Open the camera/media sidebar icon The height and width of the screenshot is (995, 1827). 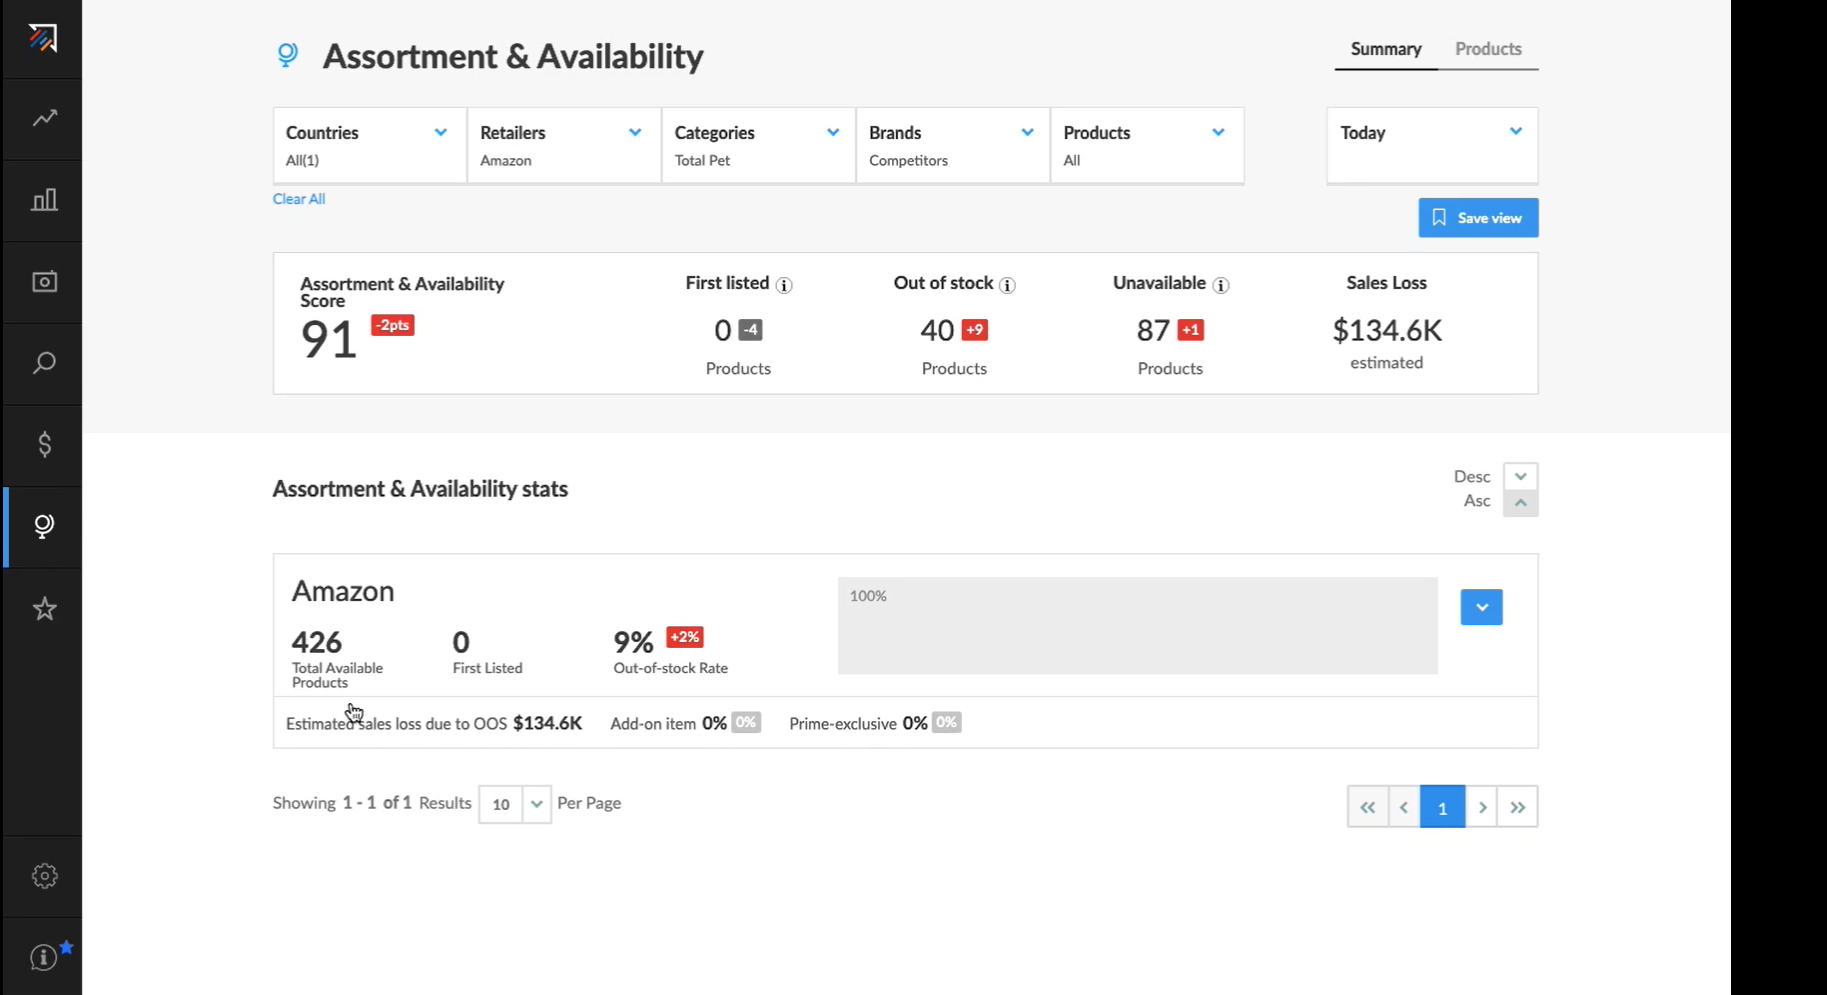tap(42, 281)
